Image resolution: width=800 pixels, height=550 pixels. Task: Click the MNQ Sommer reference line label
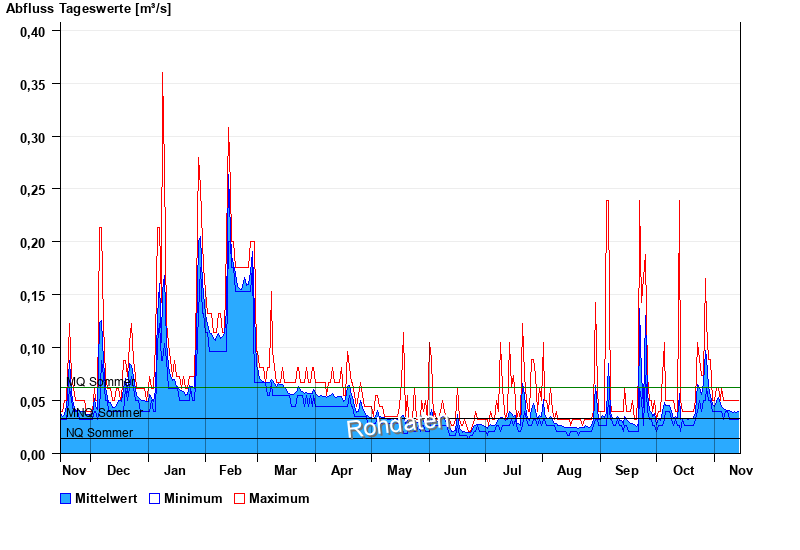(x=104, y=413)
